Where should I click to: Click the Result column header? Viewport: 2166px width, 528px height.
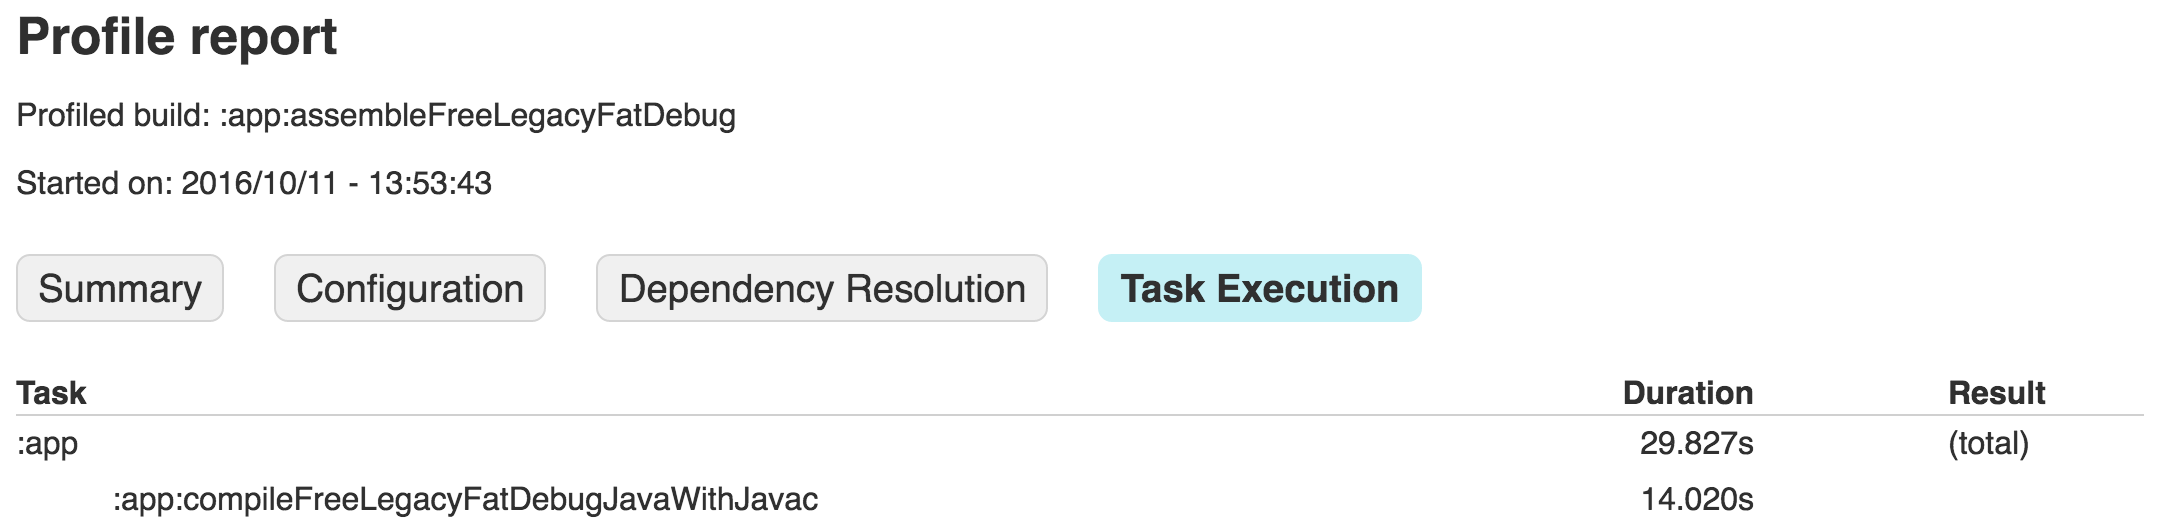[x=1996, y=393]
